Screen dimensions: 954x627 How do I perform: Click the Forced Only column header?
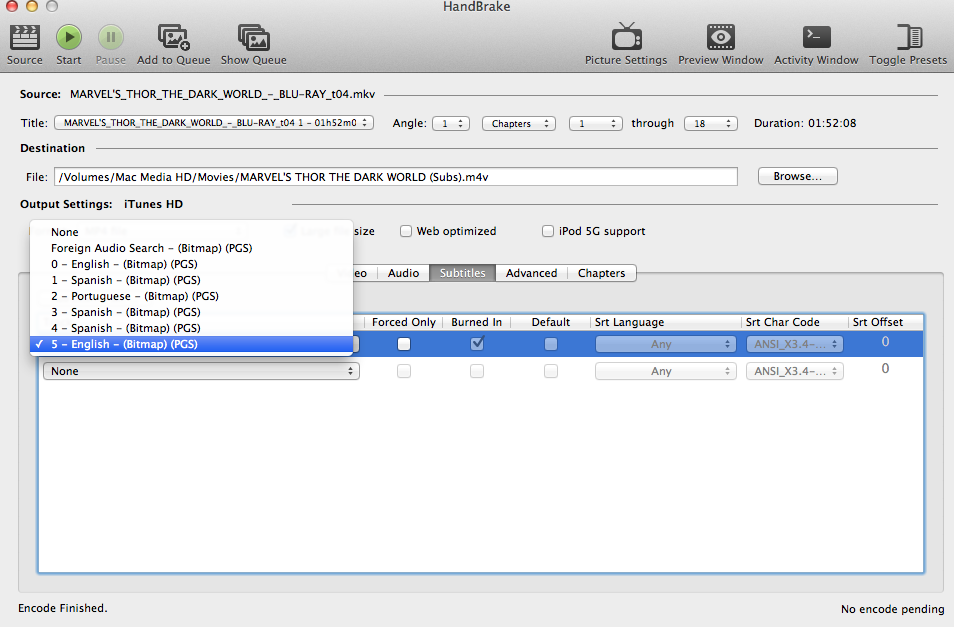point(403,322)
